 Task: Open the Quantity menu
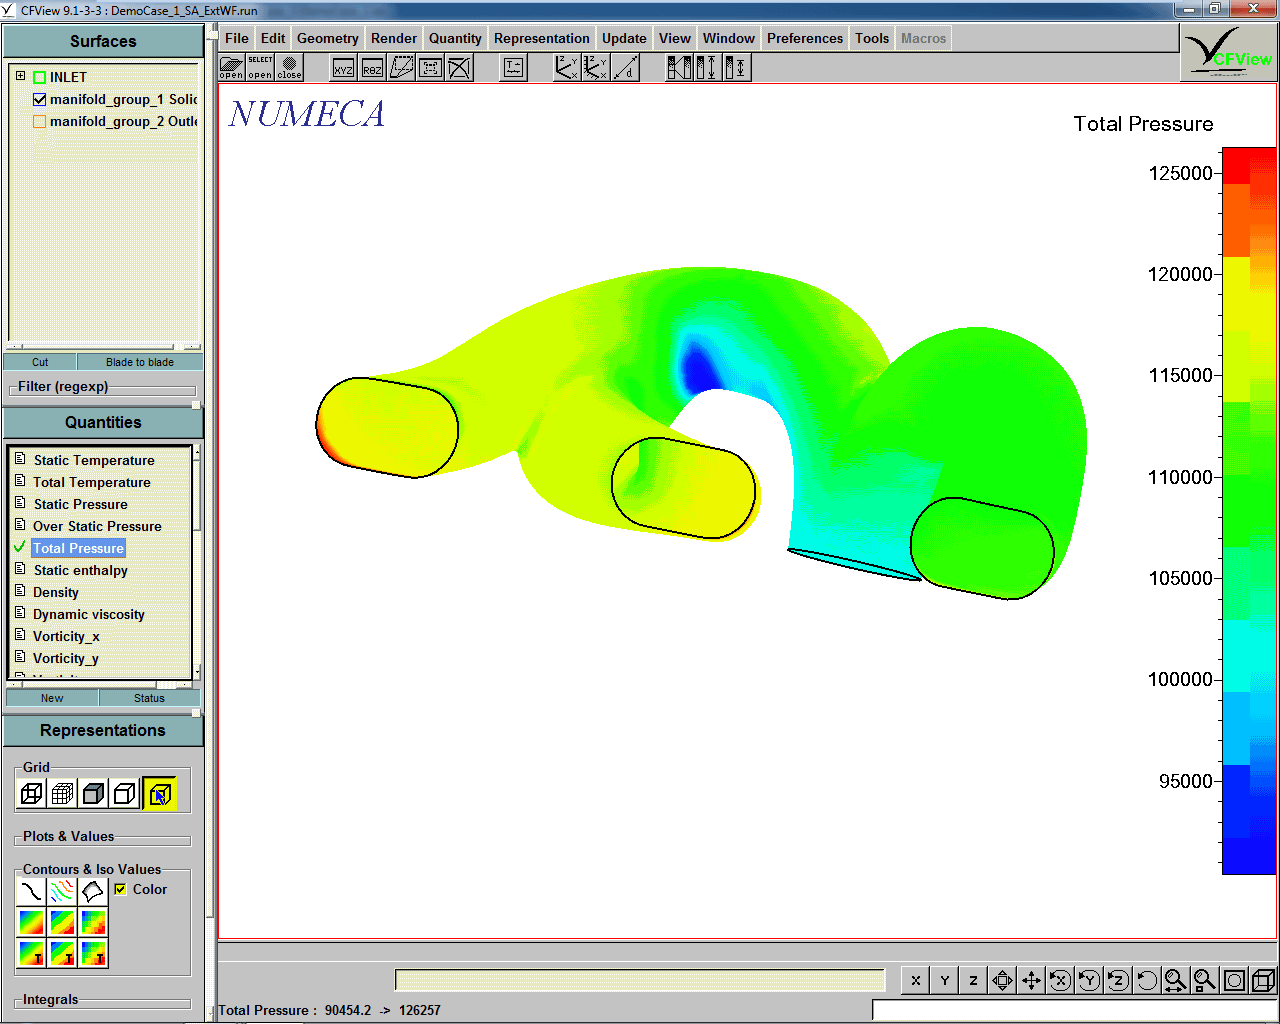(455, 37)
